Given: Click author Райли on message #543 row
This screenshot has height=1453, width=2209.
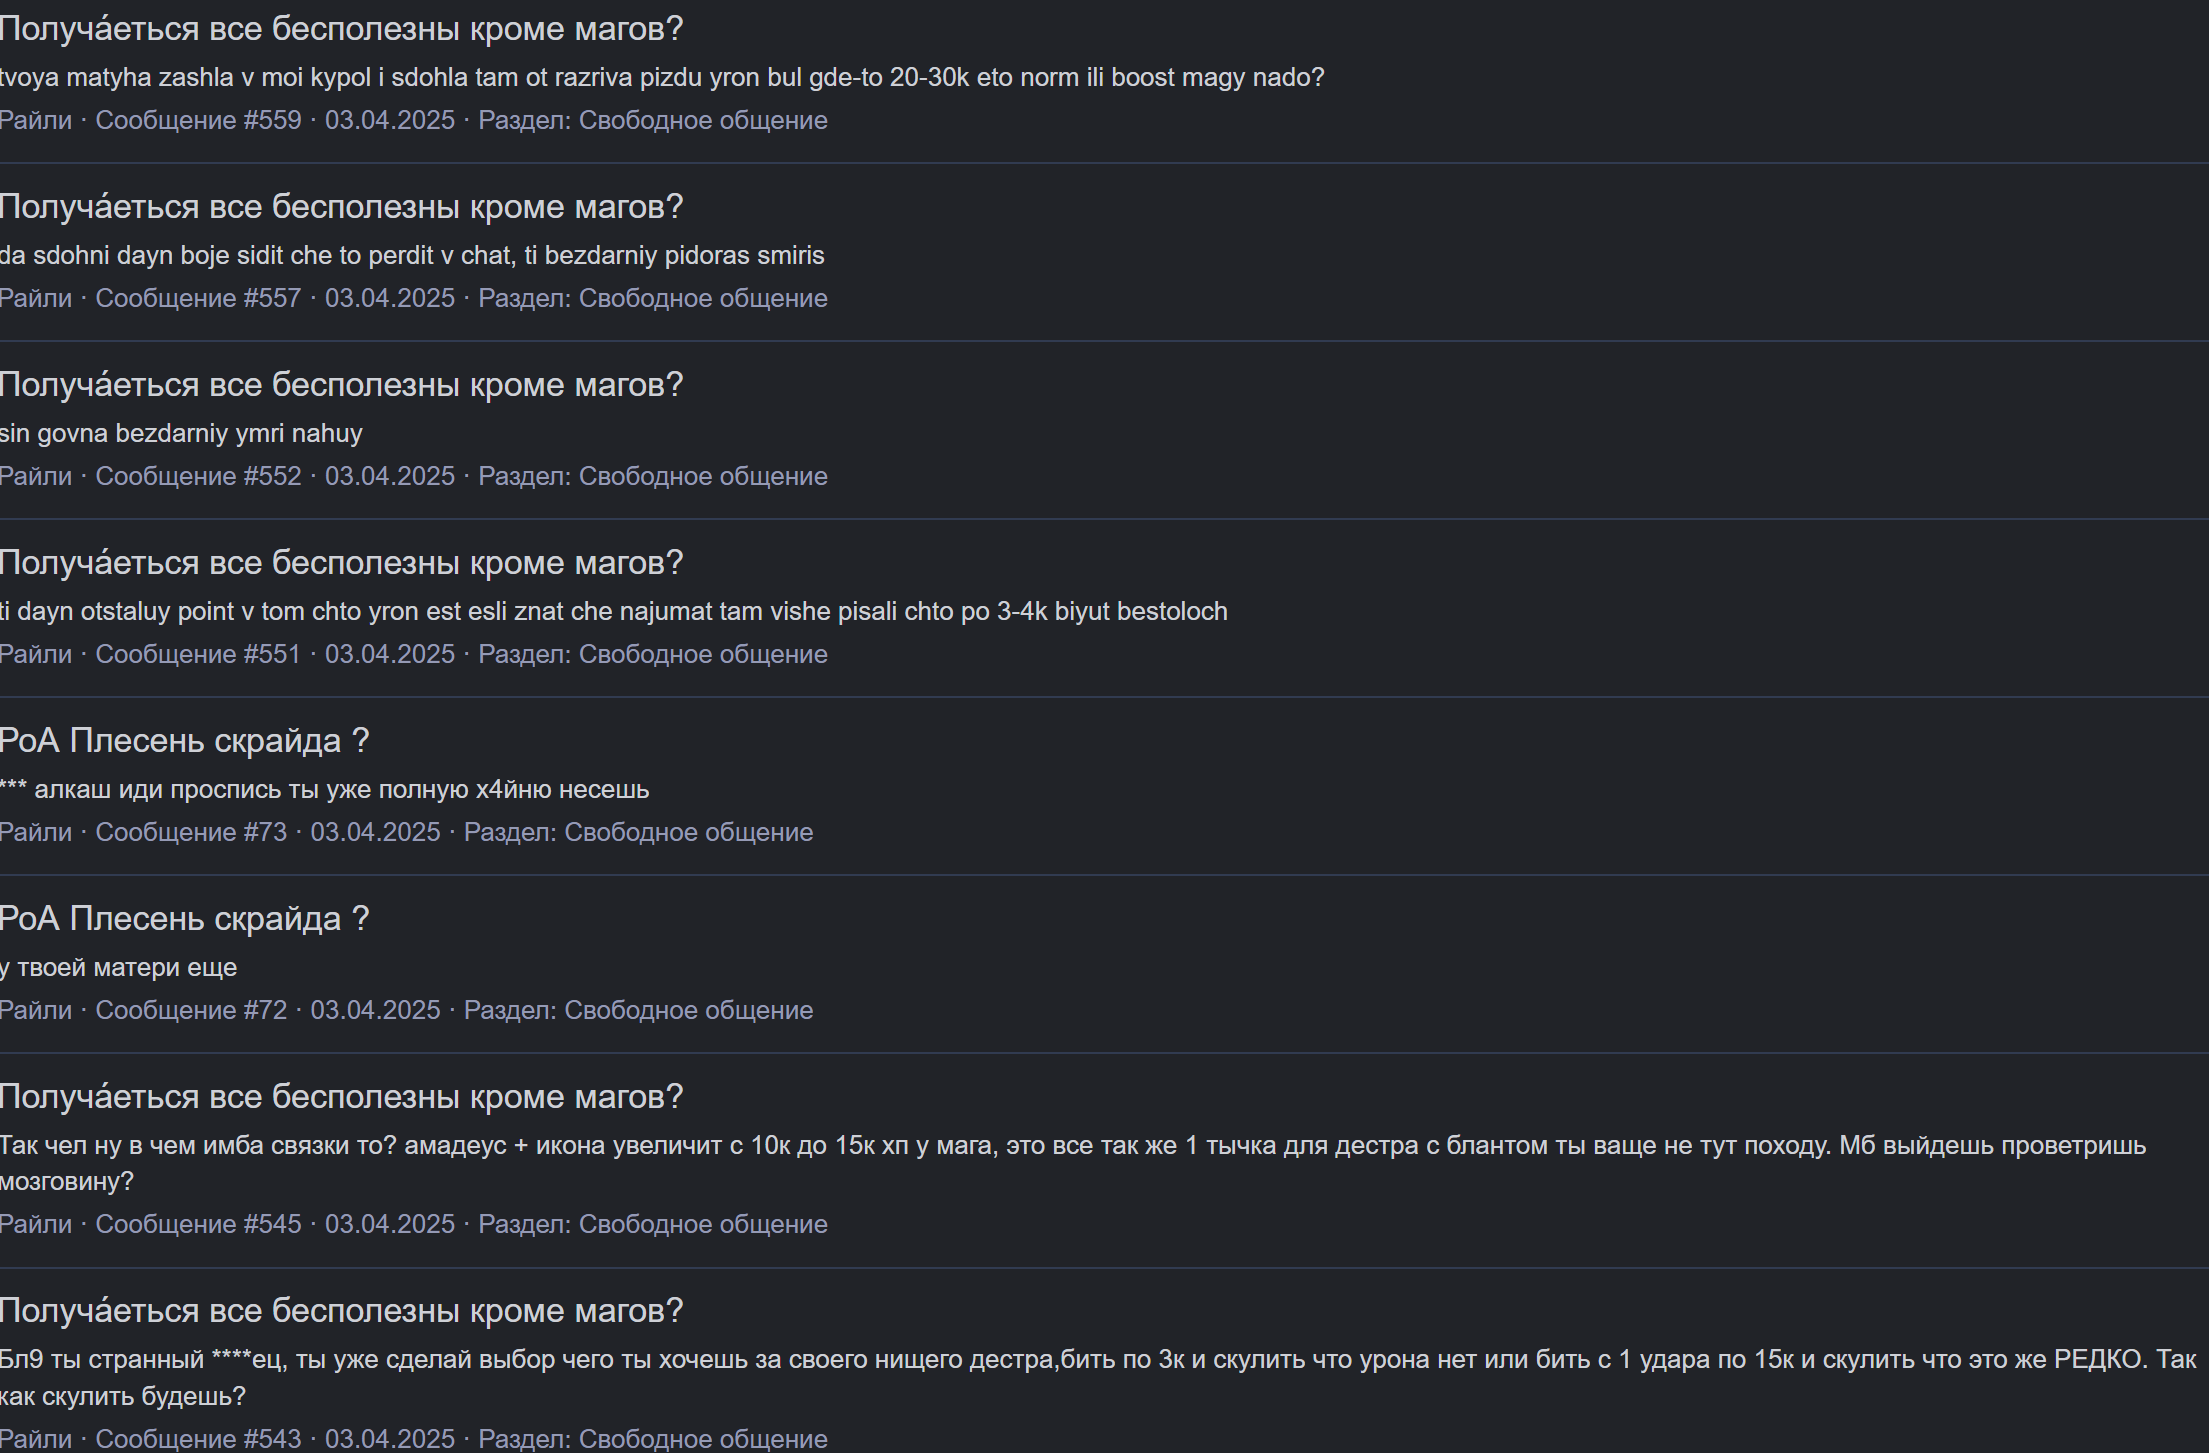Looking at the screenshot, I should pos(36,1438).
